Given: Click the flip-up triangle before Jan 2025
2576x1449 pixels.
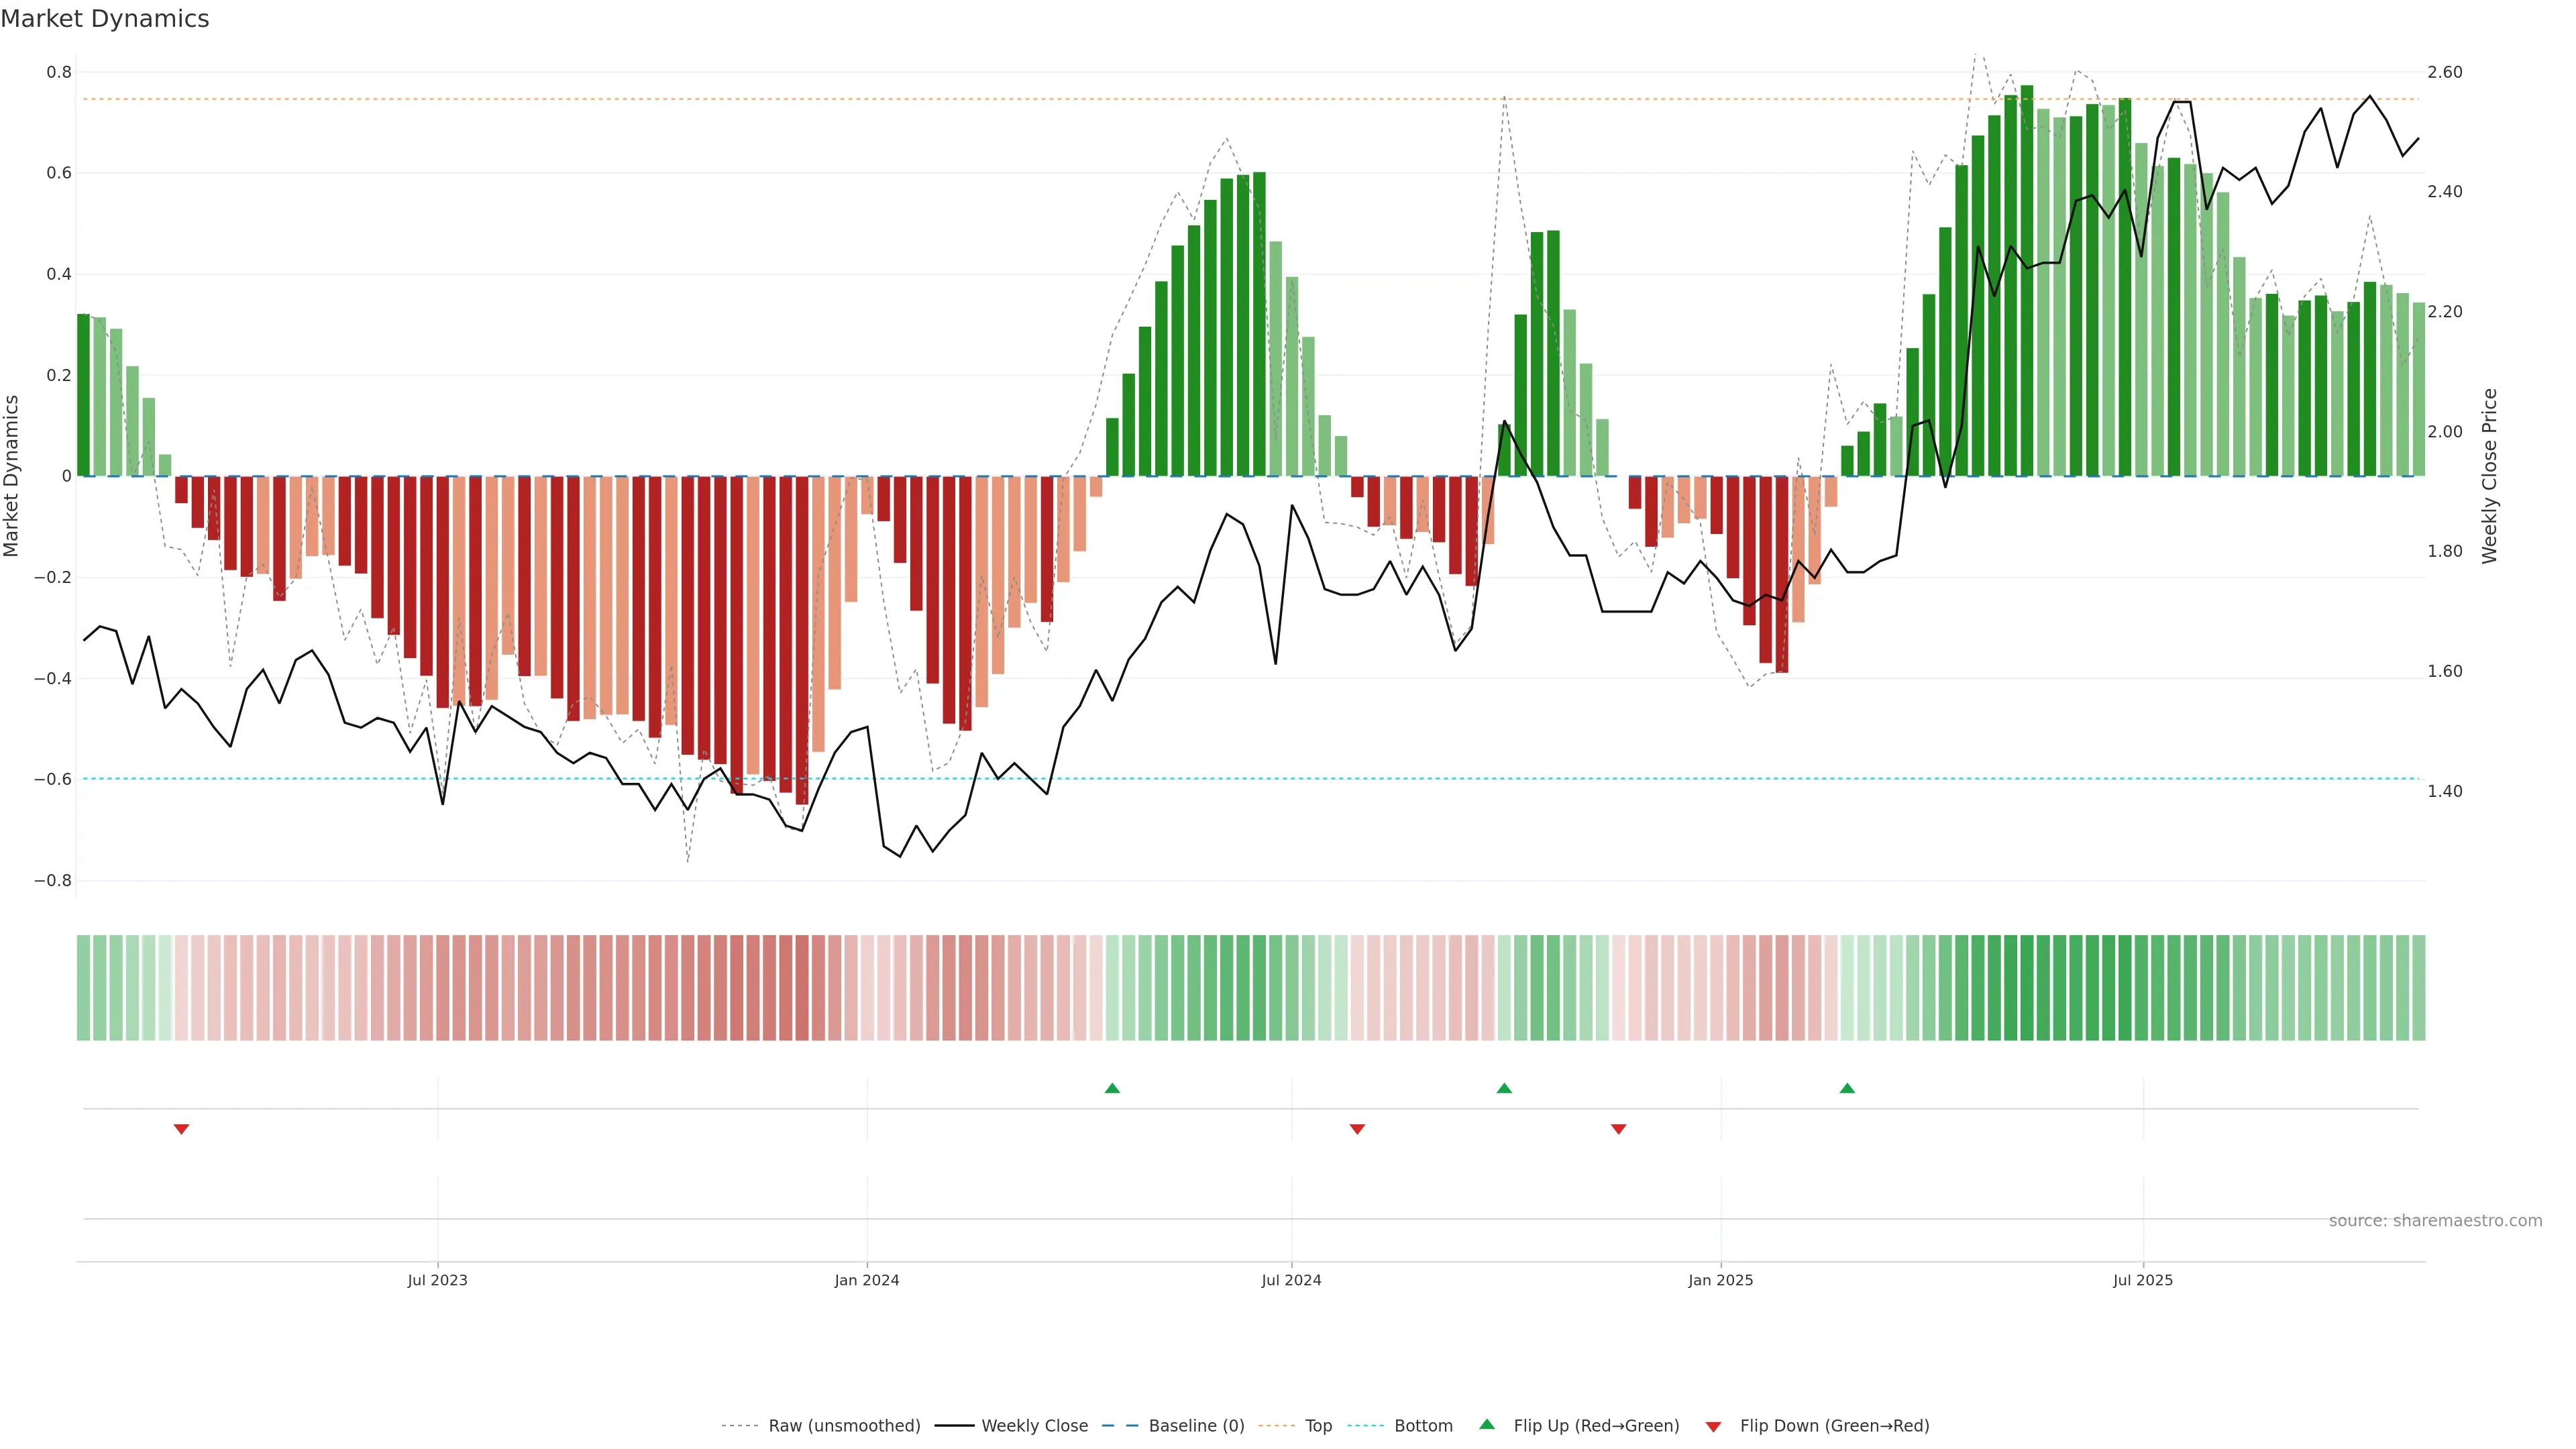Looking at the screenshot, I should 1504,1088.
